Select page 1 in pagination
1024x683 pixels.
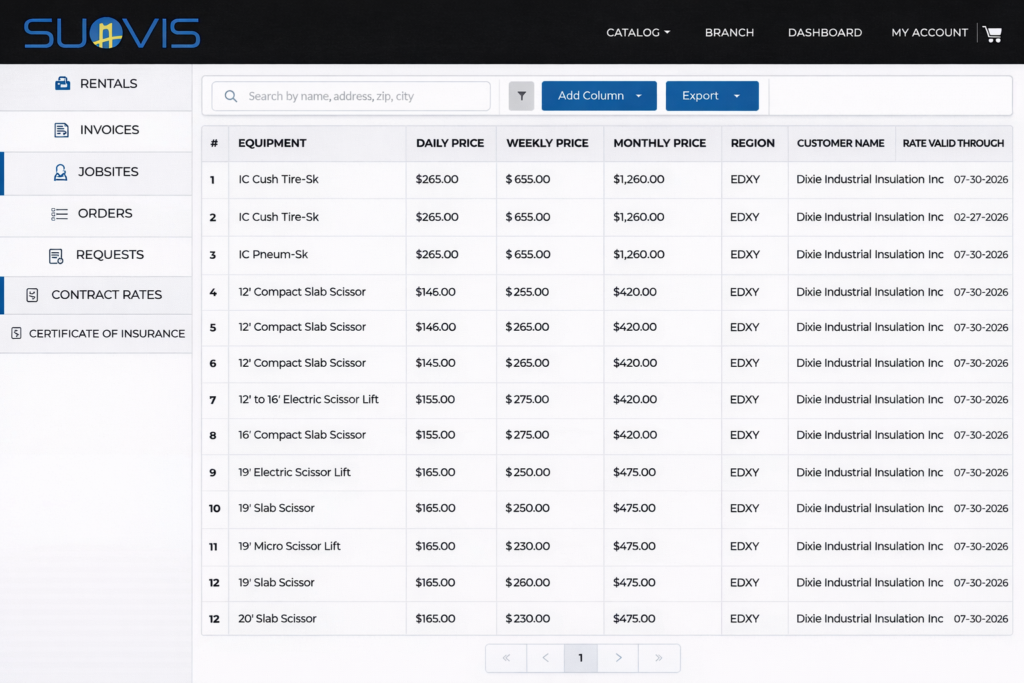coord(581,658)
